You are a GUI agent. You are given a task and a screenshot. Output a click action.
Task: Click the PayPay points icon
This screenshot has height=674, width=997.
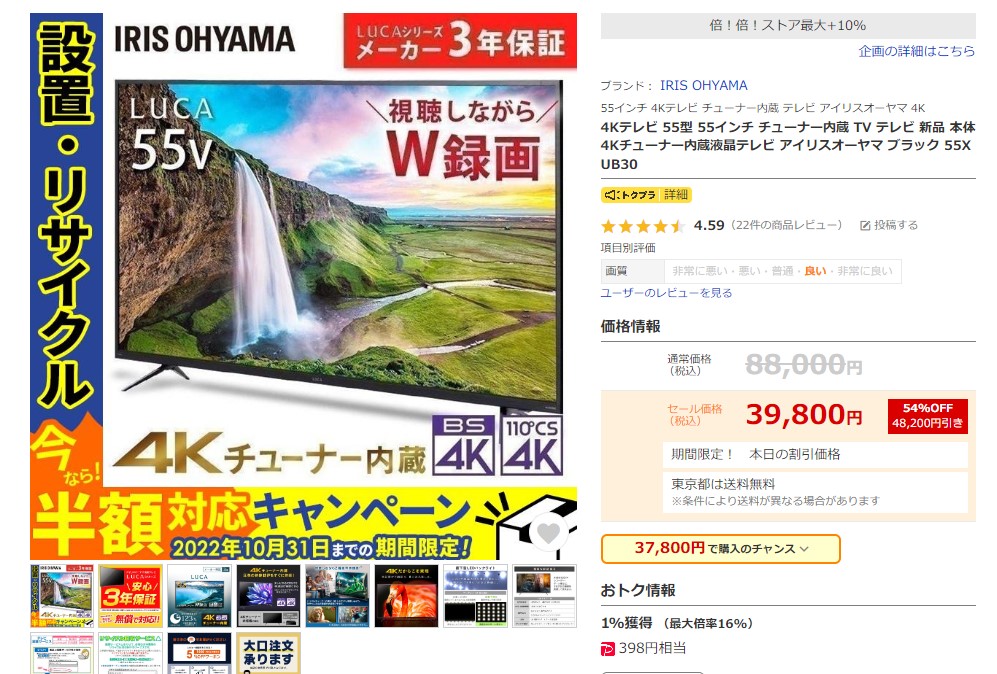click(607, 649)
